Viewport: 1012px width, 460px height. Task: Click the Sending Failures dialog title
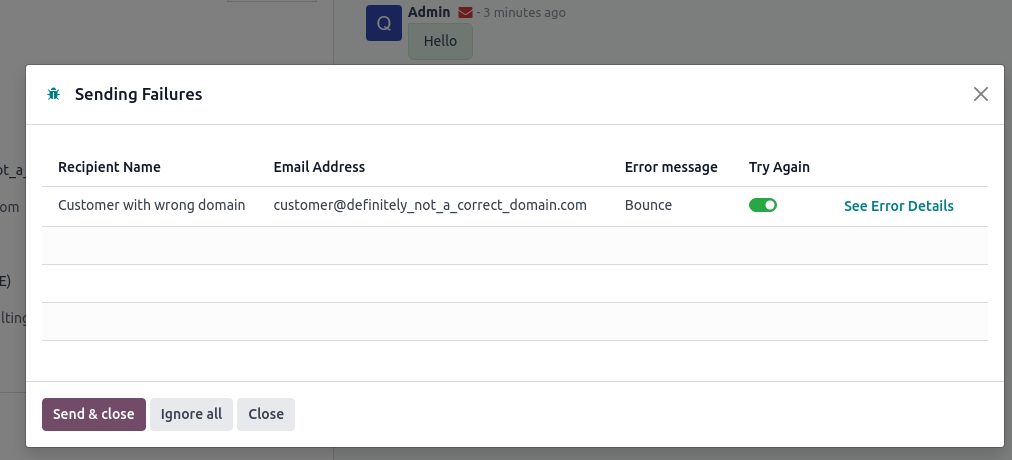[x=138, y=94]
